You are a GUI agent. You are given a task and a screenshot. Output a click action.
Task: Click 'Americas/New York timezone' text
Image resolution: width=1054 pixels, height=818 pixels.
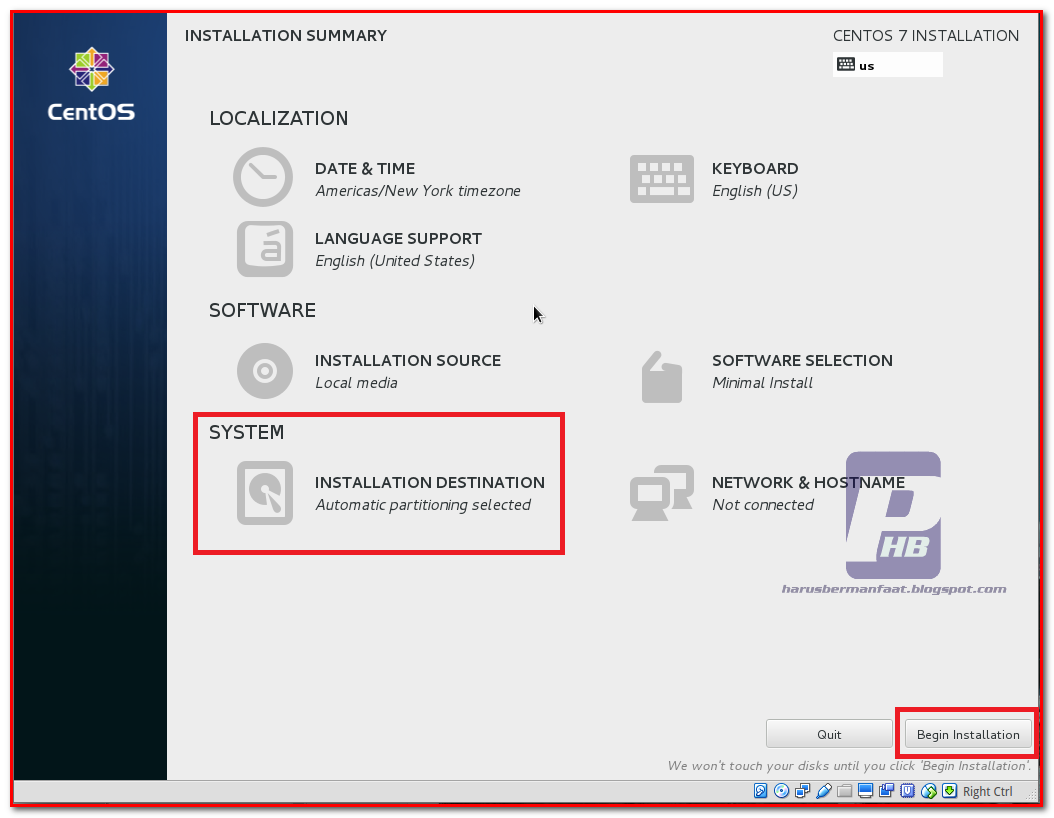(x=417, y=191)
